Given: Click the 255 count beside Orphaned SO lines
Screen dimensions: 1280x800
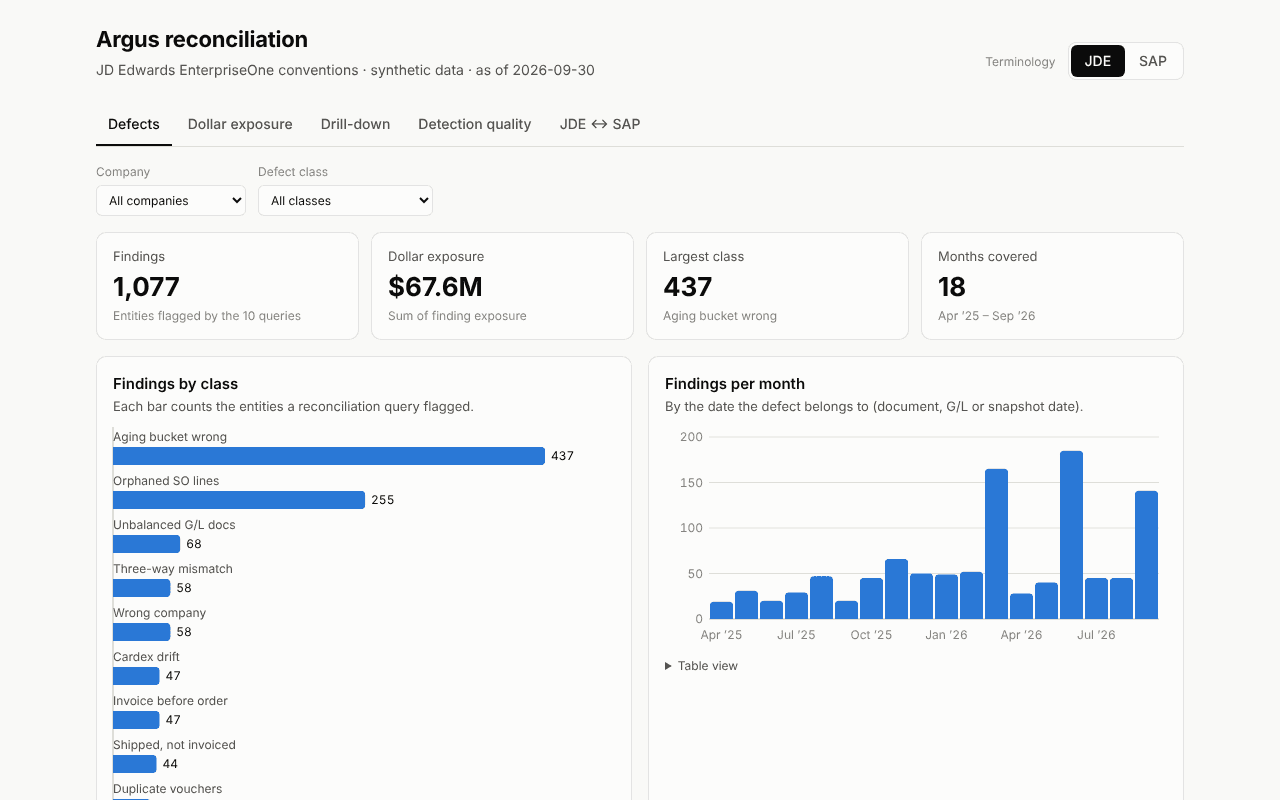Looking at the screenshot, I should (383, 500).
